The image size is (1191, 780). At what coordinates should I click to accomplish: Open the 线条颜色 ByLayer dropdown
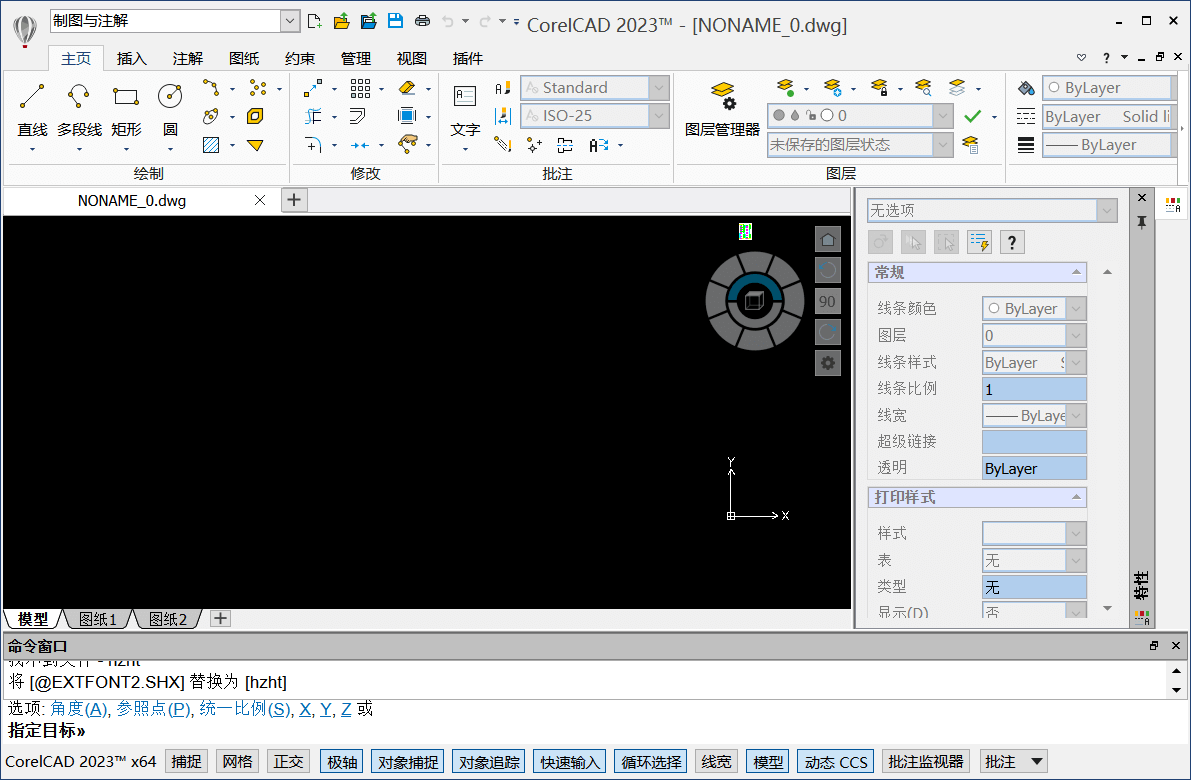(1076, 308)
